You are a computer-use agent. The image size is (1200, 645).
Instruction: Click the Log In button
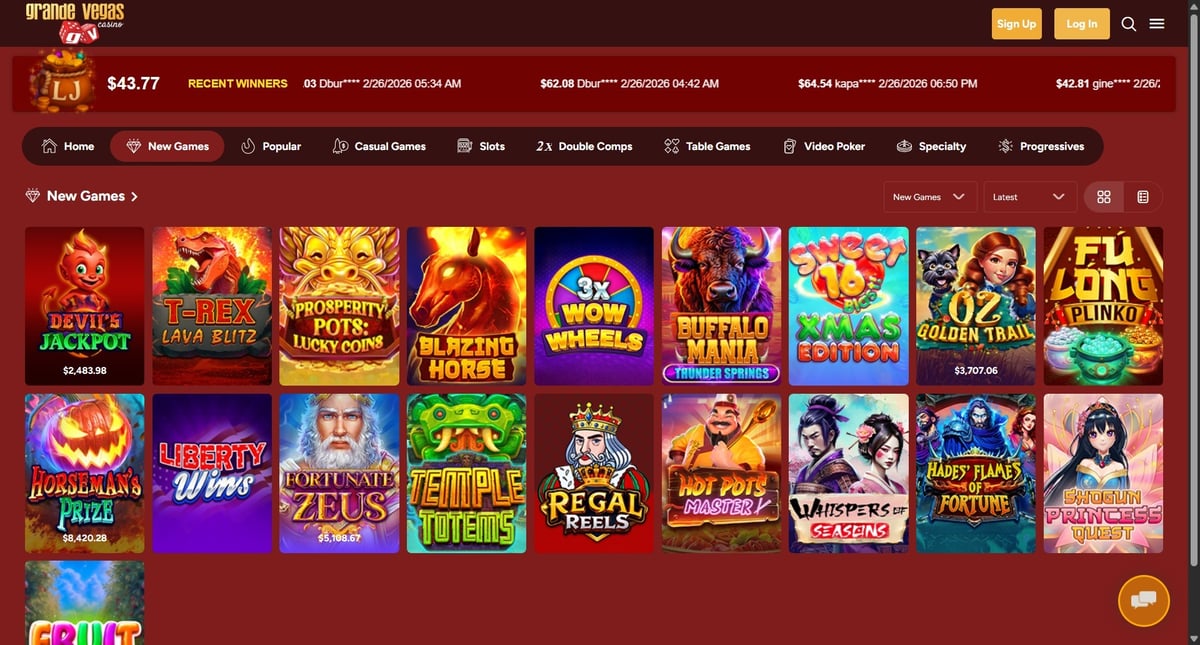pos(1082,24)
